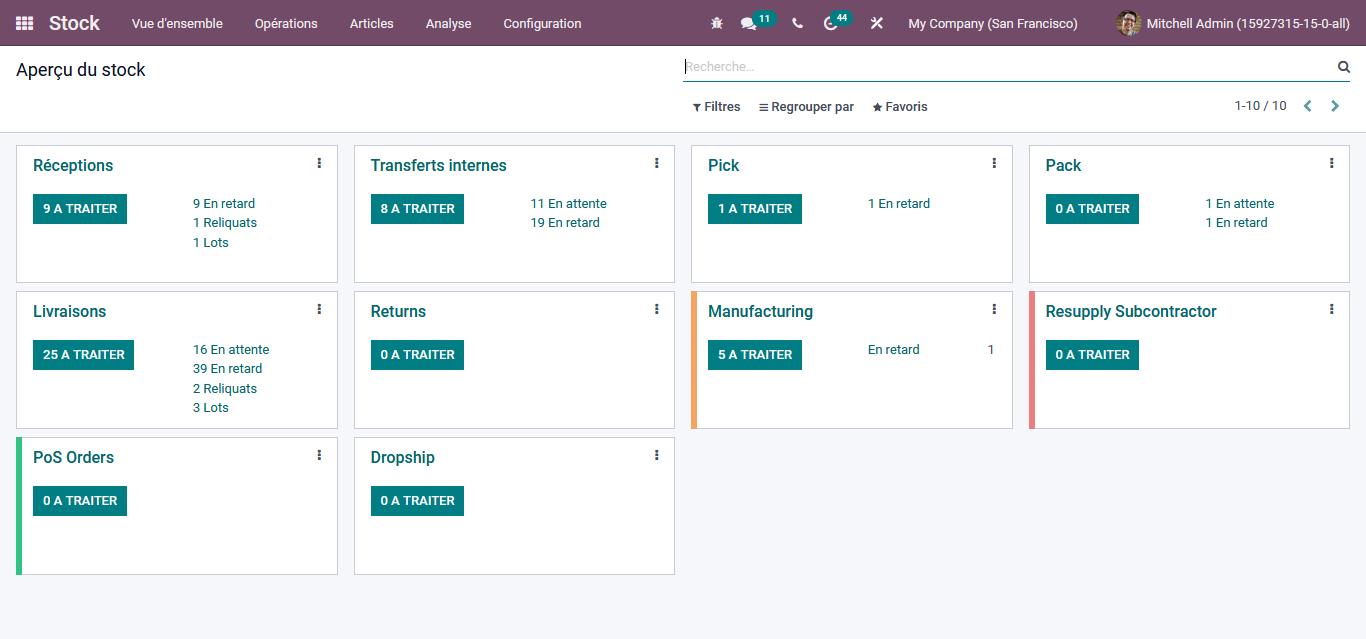Open the apps grid menu icon
Viewport: 1366px width, 639px height.
coord(25,23)
